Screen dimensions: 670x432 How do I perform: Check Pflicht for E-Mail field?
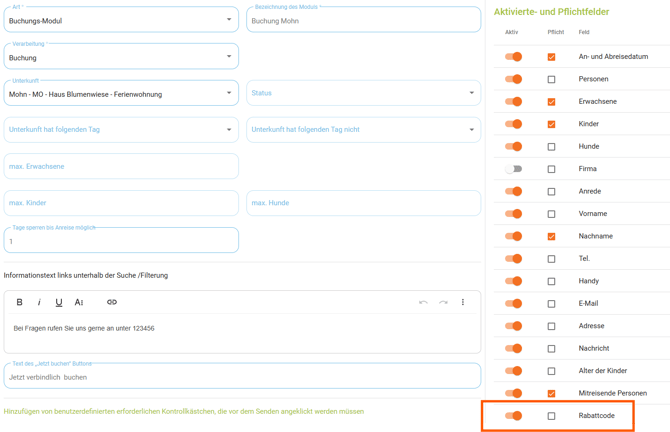[x=551, y=304]
